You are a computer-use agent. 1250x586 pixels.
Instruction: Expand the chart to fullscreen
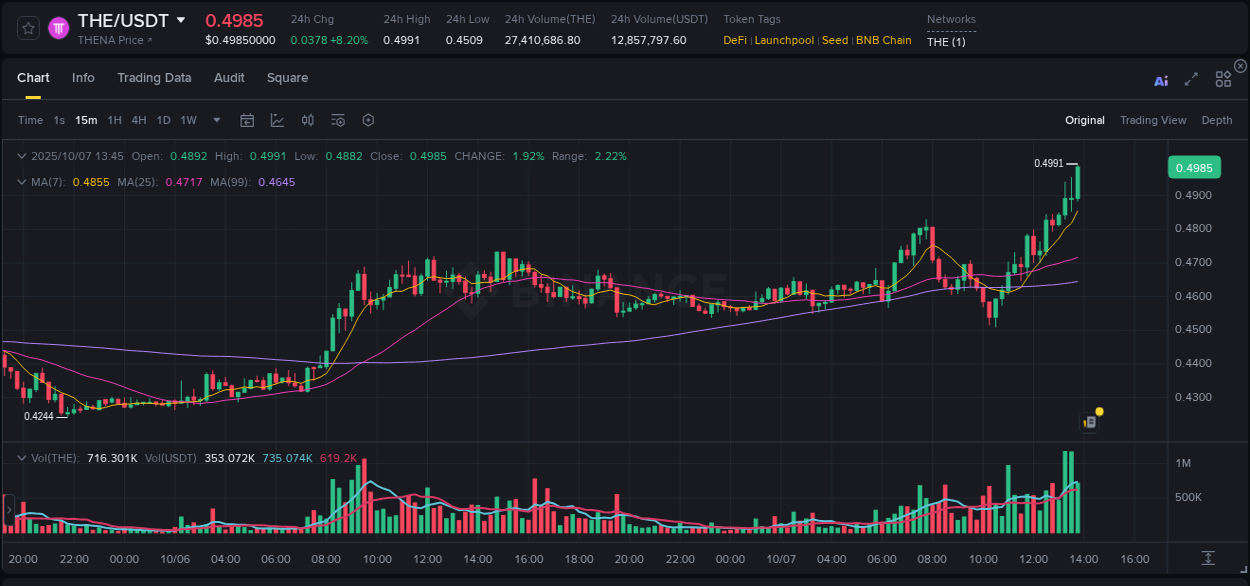pos(1191,80)
